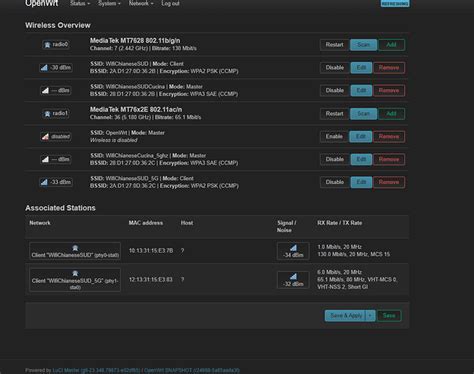Open the OpenWrt SNAPSHOT footer link
Image resolution: width=474 pixels, height=374 pixels.
[192, 370]
